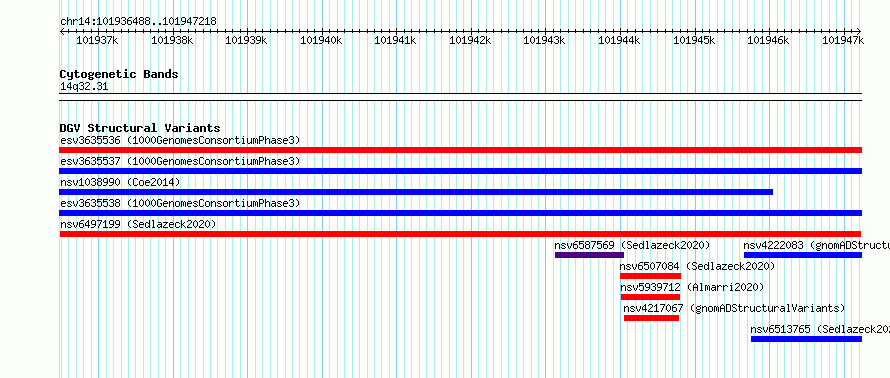890x378 pixels.
Task: Click the 101947k ruler tick label
Action: tap(843, 40)
